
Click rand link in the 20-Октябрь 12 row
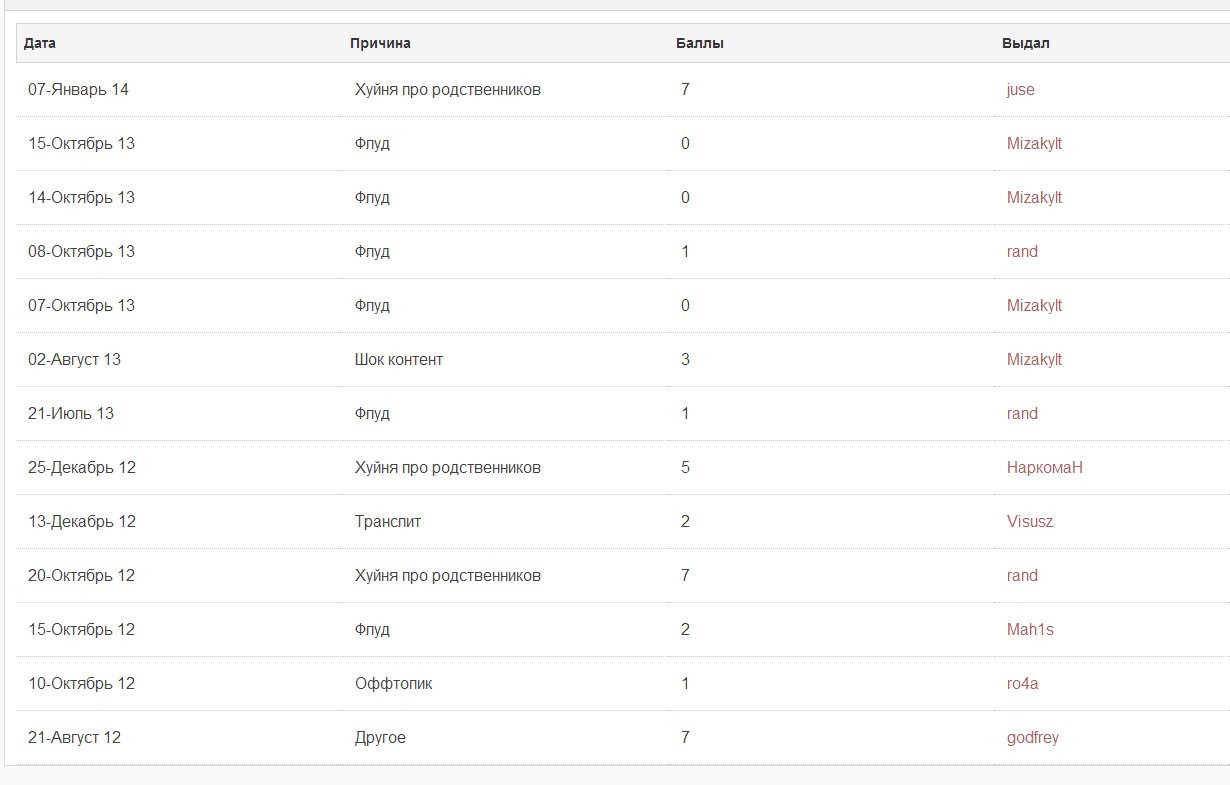1022,576
